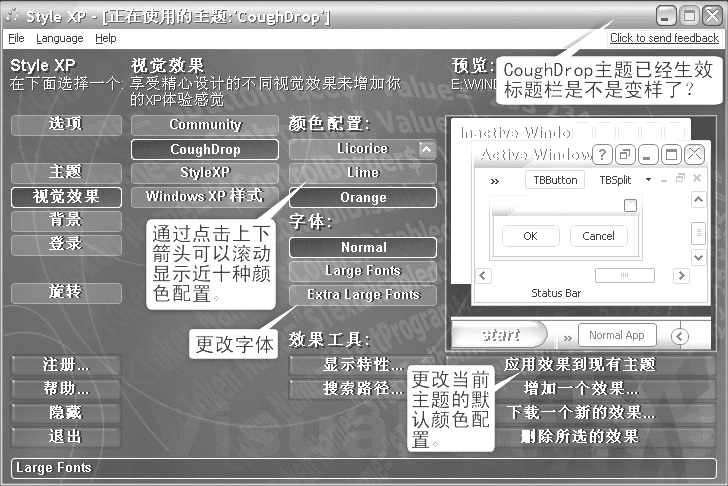This screenshot has height=486, width=728.
Task: Click the 隐藏 button
Action: 66,413
